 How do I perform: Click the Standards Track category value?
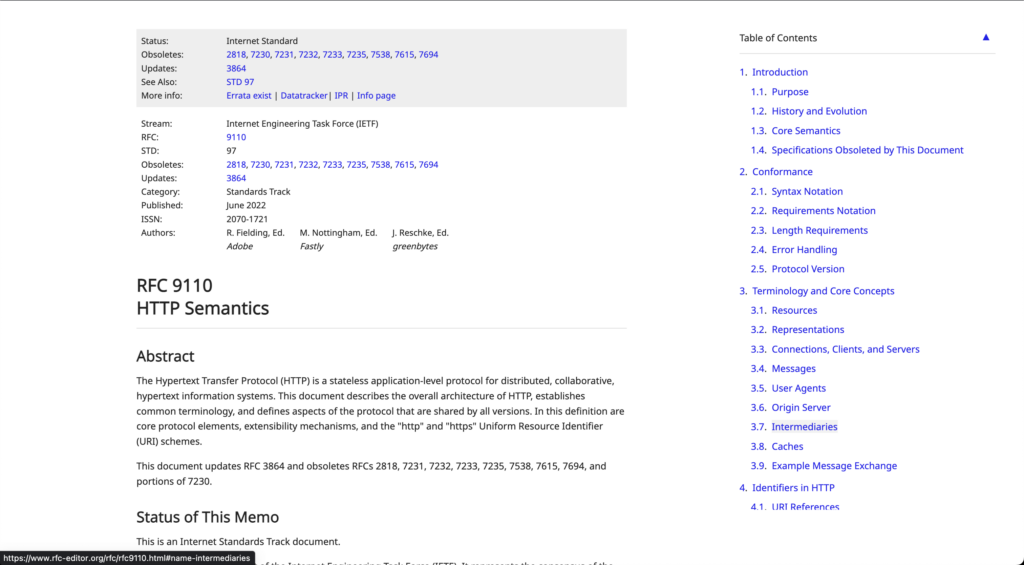point(258,191)
